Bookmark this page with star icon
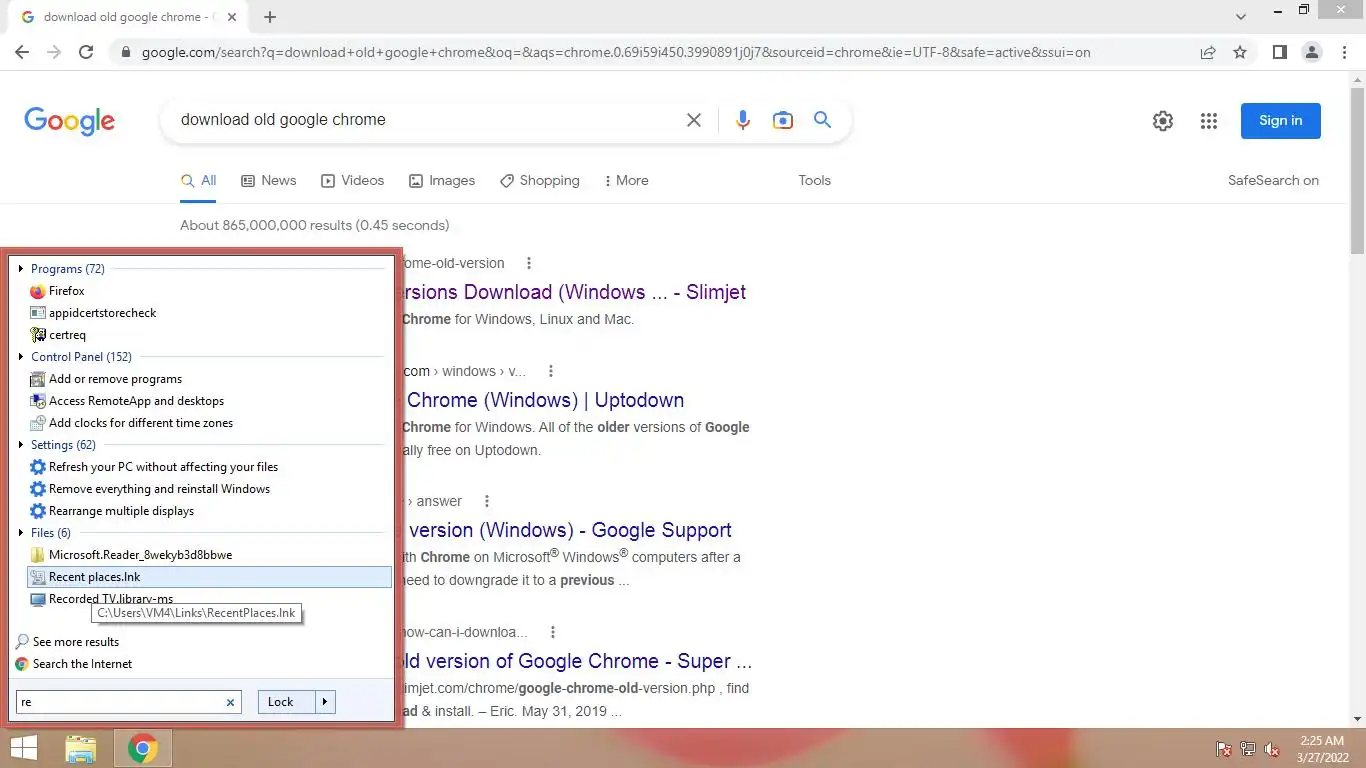Image resolution: width=1366 pixels, height=768 pixels. click(1240, 52)
